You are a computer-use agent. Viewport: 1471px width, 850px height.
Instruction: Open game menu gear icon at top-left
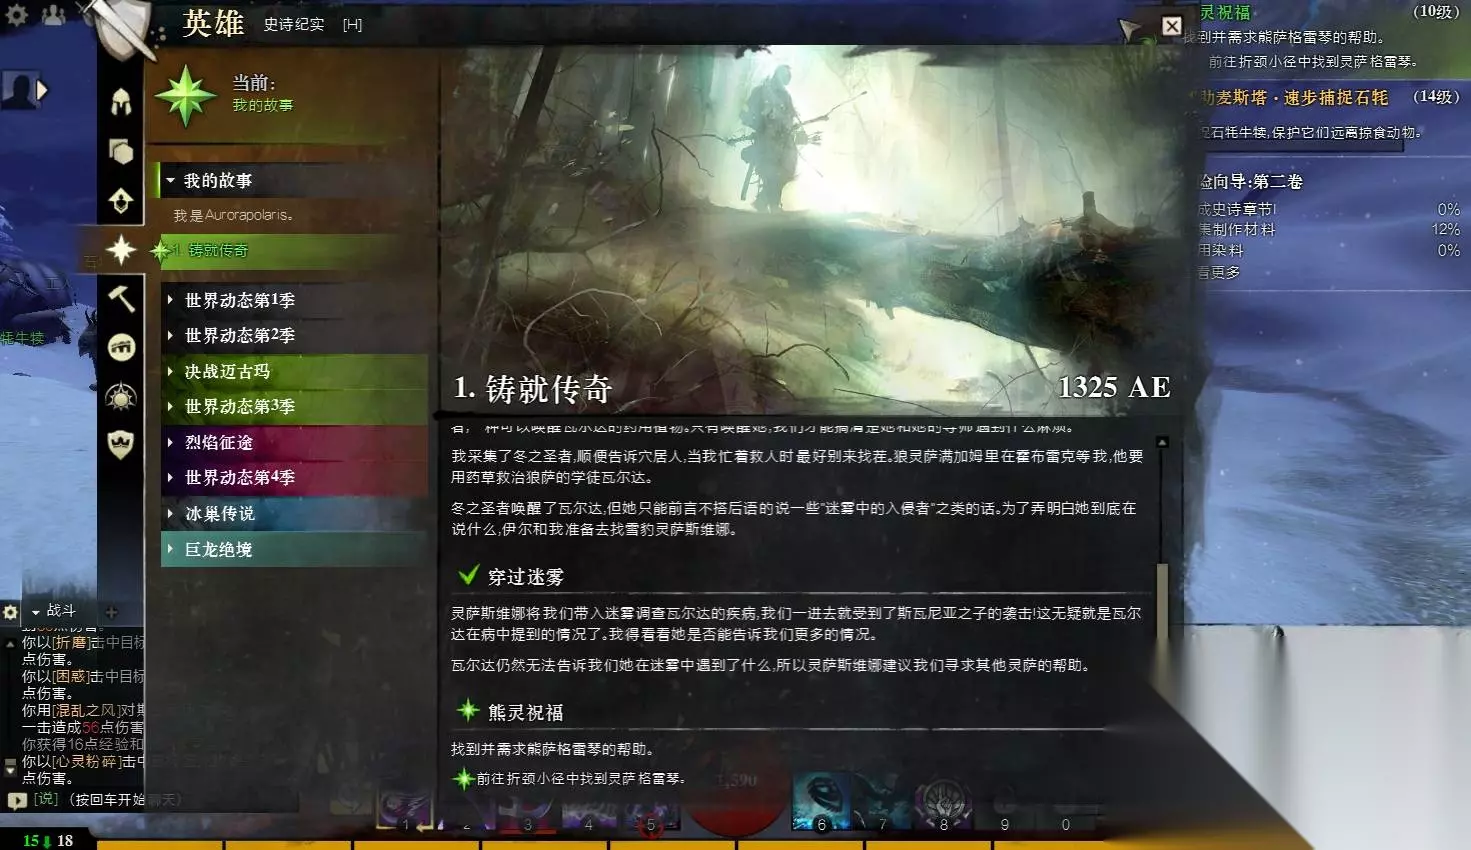17,15
